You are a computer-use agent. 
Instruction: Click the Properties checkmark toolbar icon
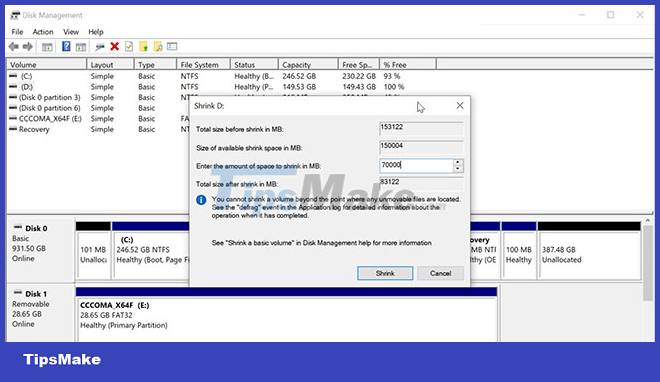(129, 46)
